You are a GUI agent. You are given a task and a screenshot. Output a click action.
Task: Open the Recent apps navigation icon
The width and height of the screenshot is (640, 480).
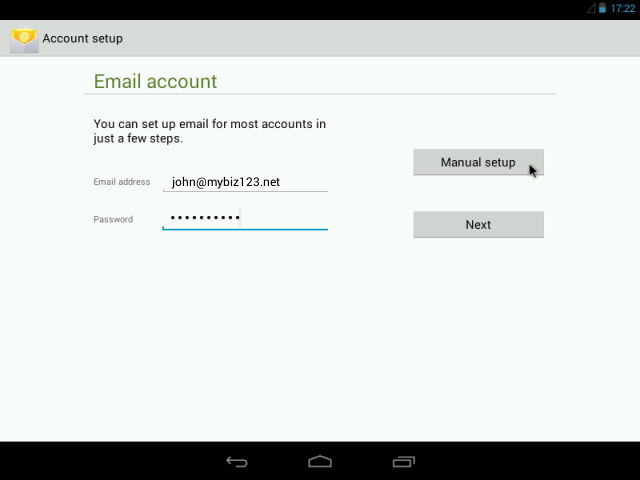click(404, 462)
